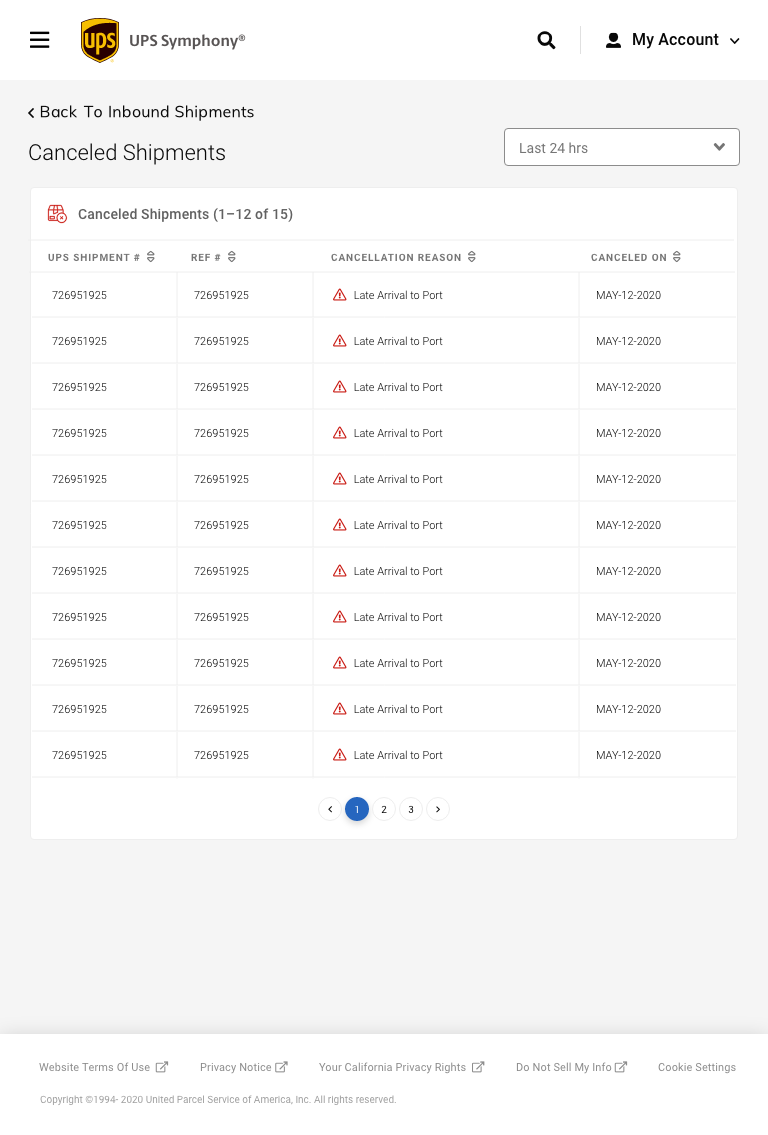The height and width of the screenshot is (1135, 768).
Task: Go back to Inbound Shipments
Action: 141,112
